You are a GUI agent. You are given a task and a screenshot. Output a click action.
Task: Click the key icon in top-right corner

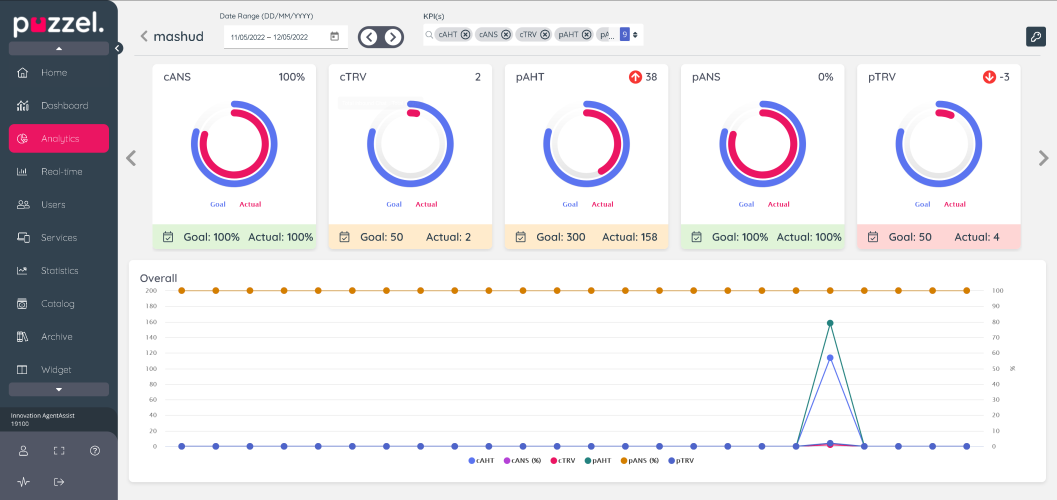(x=1035, y=36)
